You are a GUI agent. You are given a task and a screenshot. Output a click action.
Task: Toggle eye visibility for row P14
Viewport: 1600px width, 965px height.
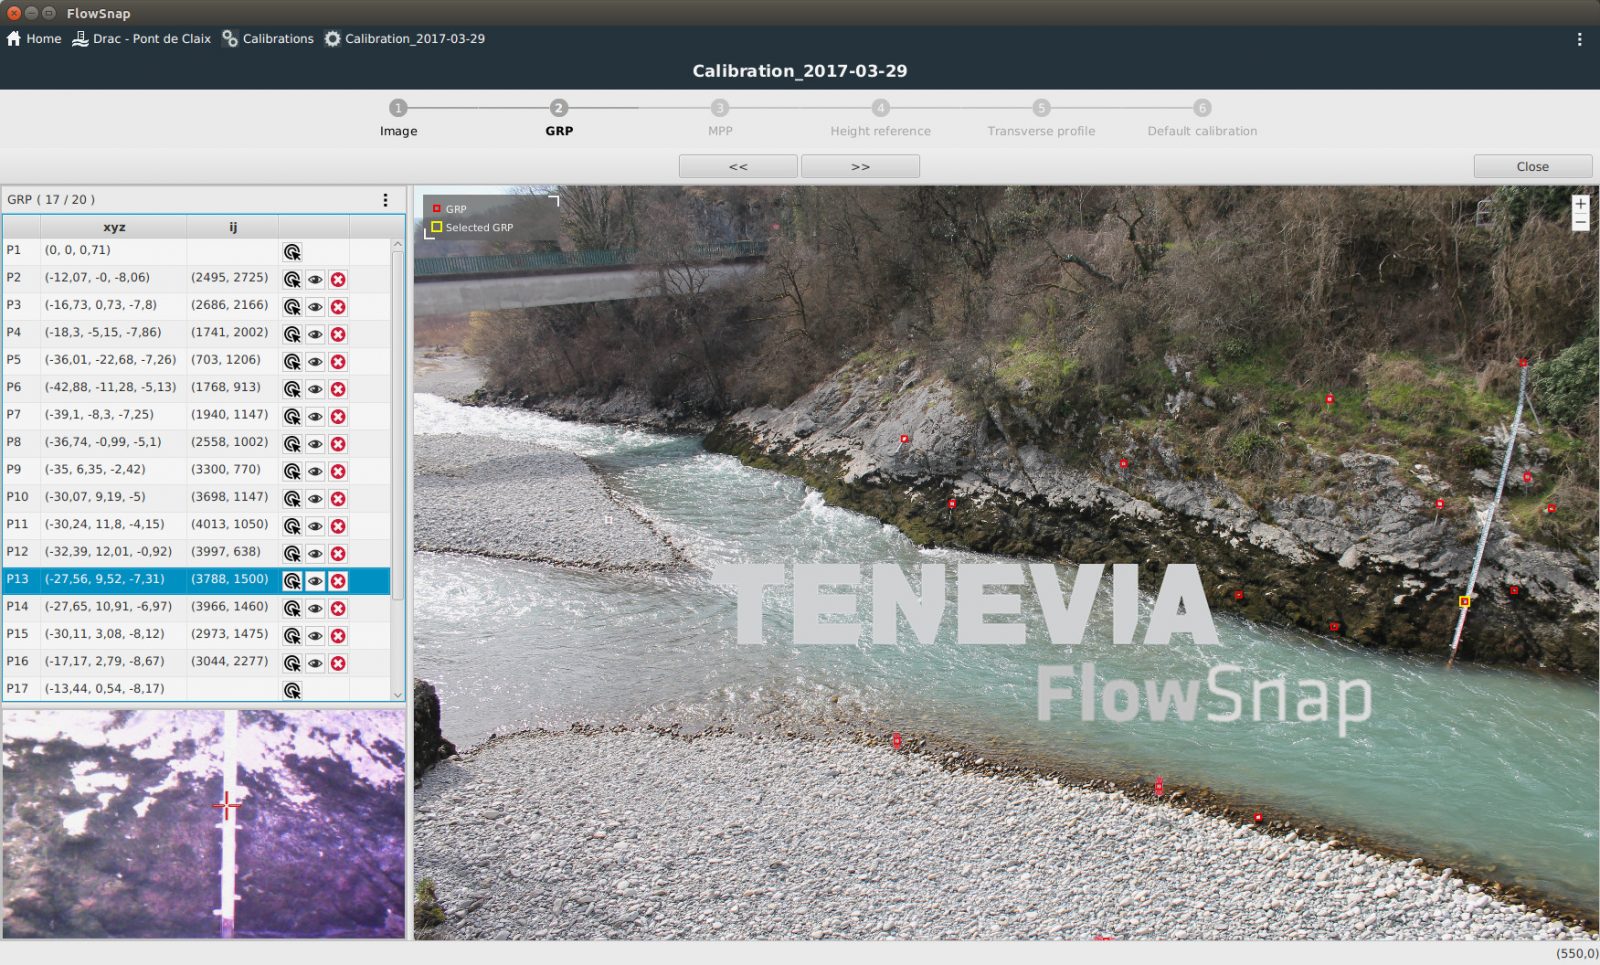click(x=315, y=608)
